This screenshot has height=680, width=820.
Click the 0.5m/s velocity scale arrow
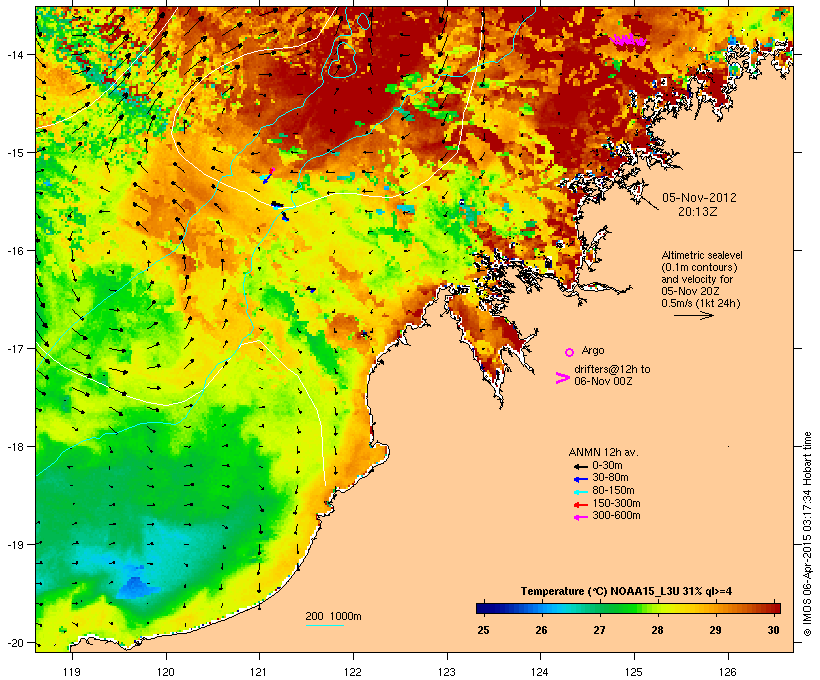click(x=693, y=315)
